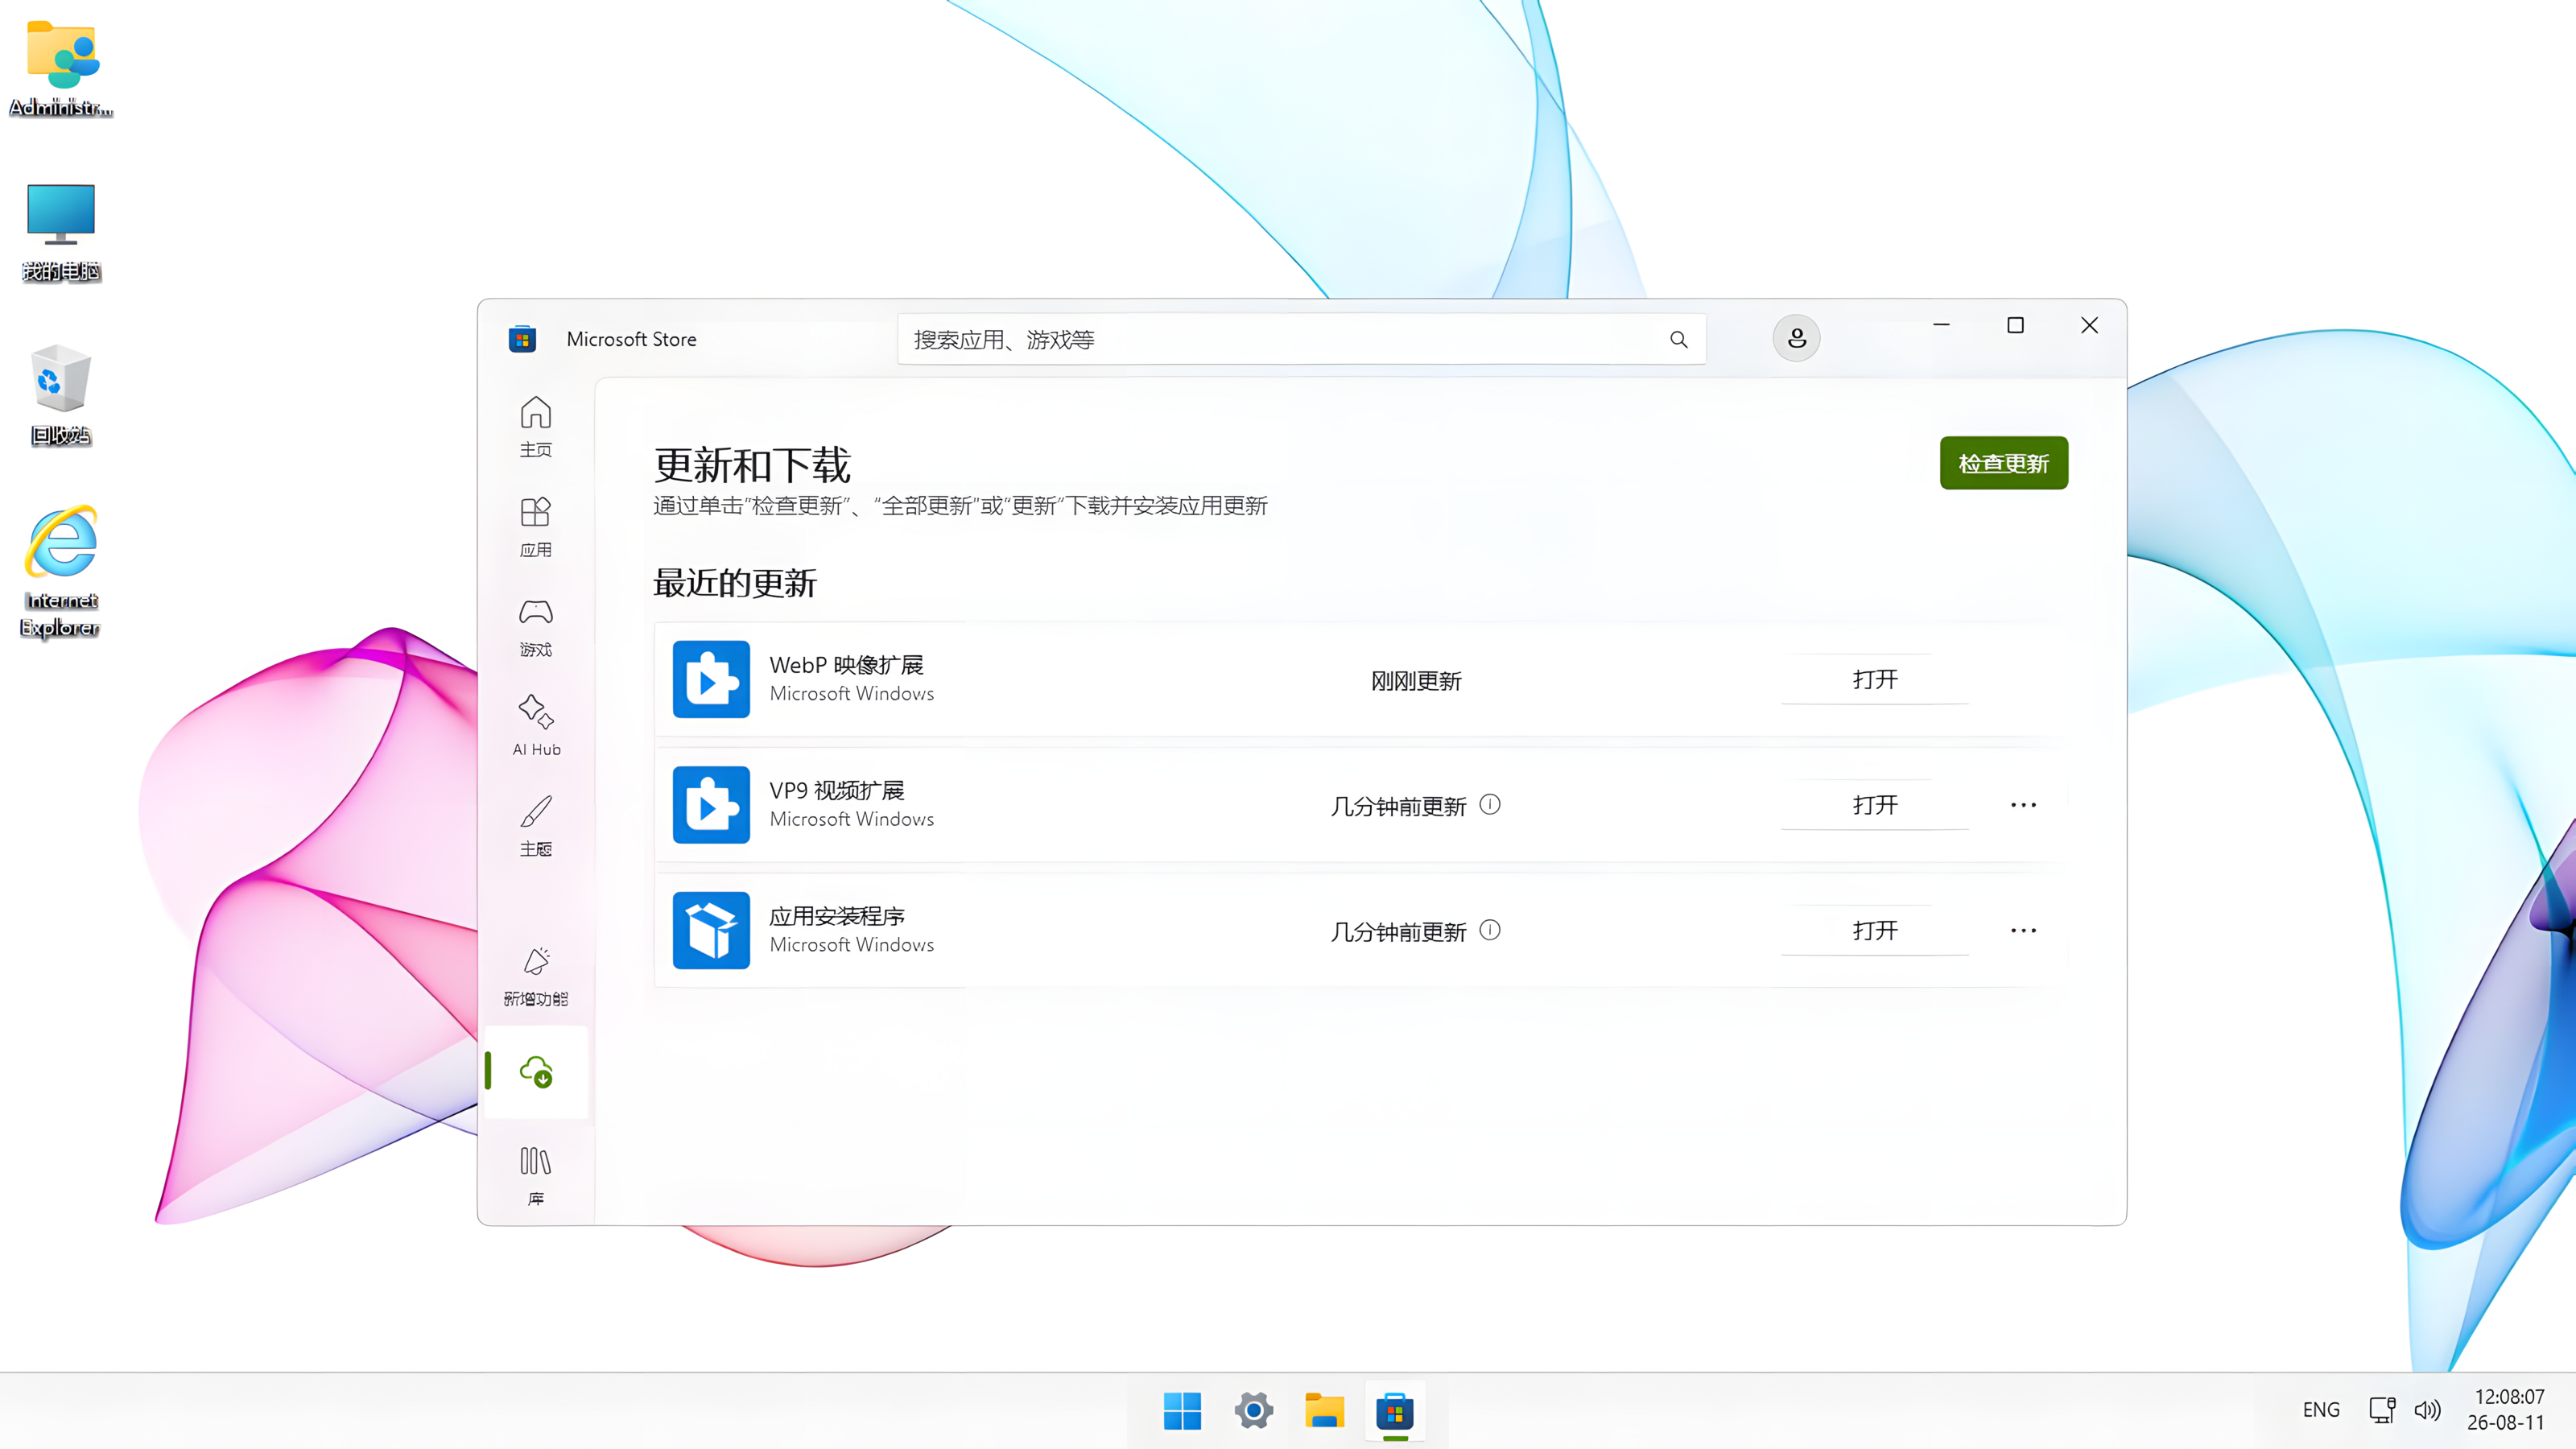Image resolution: width=2576 pixels, height=1449 pixels.
Task: Open VP9 视频扩展 with 打开 button
Action: click(x=1874, y=805)
